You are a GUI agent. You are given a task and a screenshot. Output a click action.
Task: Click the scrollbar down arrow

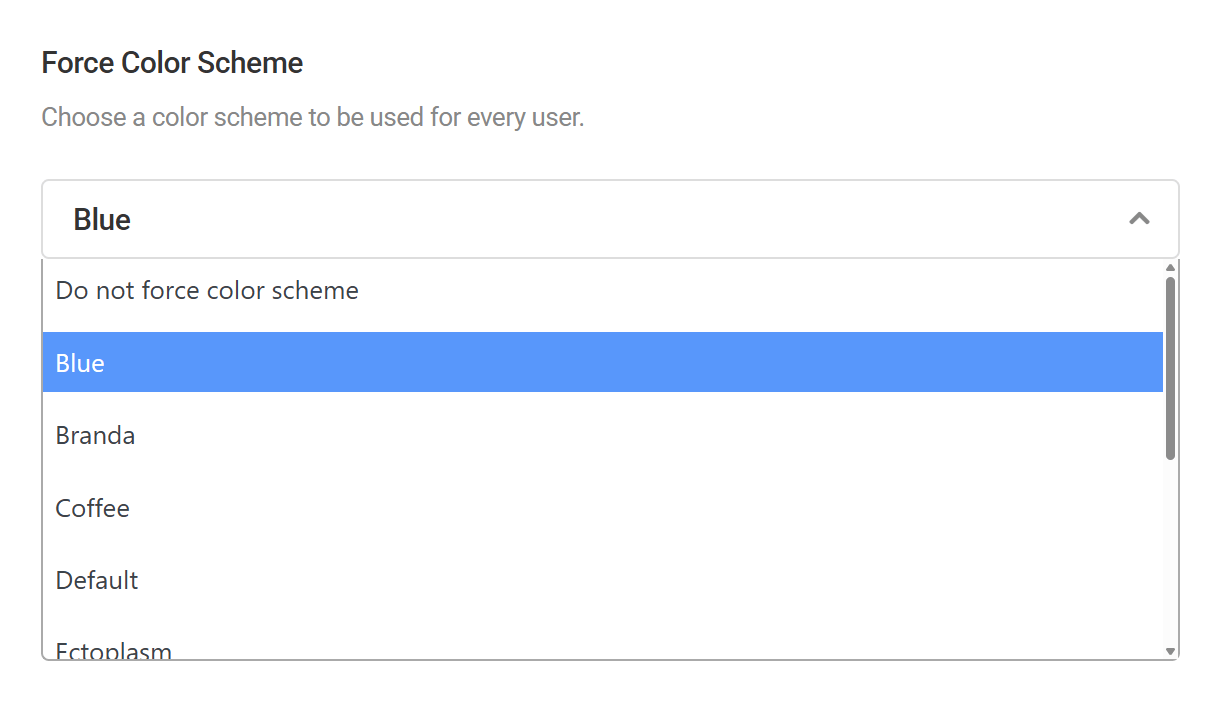coord(1170,650)
